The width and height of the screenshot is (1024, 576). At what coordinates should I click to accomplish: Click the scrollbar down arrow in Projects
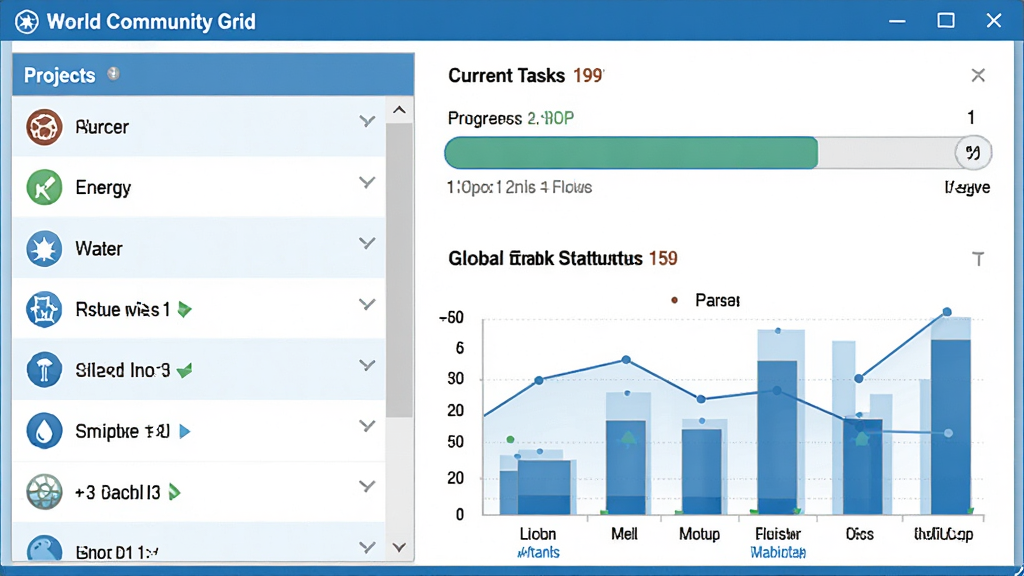[400, 547]
